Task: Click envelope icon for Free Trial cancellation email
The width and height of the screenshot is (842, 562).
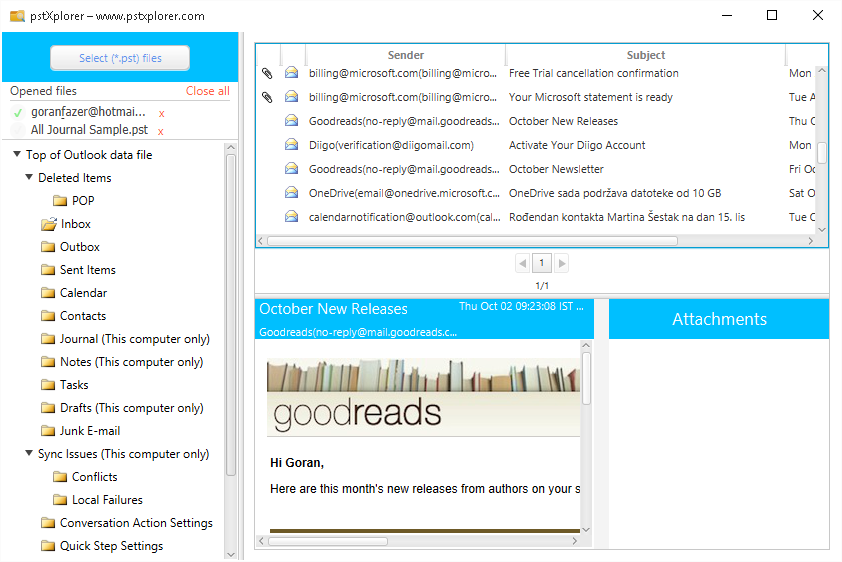Action: click(292, 72)
